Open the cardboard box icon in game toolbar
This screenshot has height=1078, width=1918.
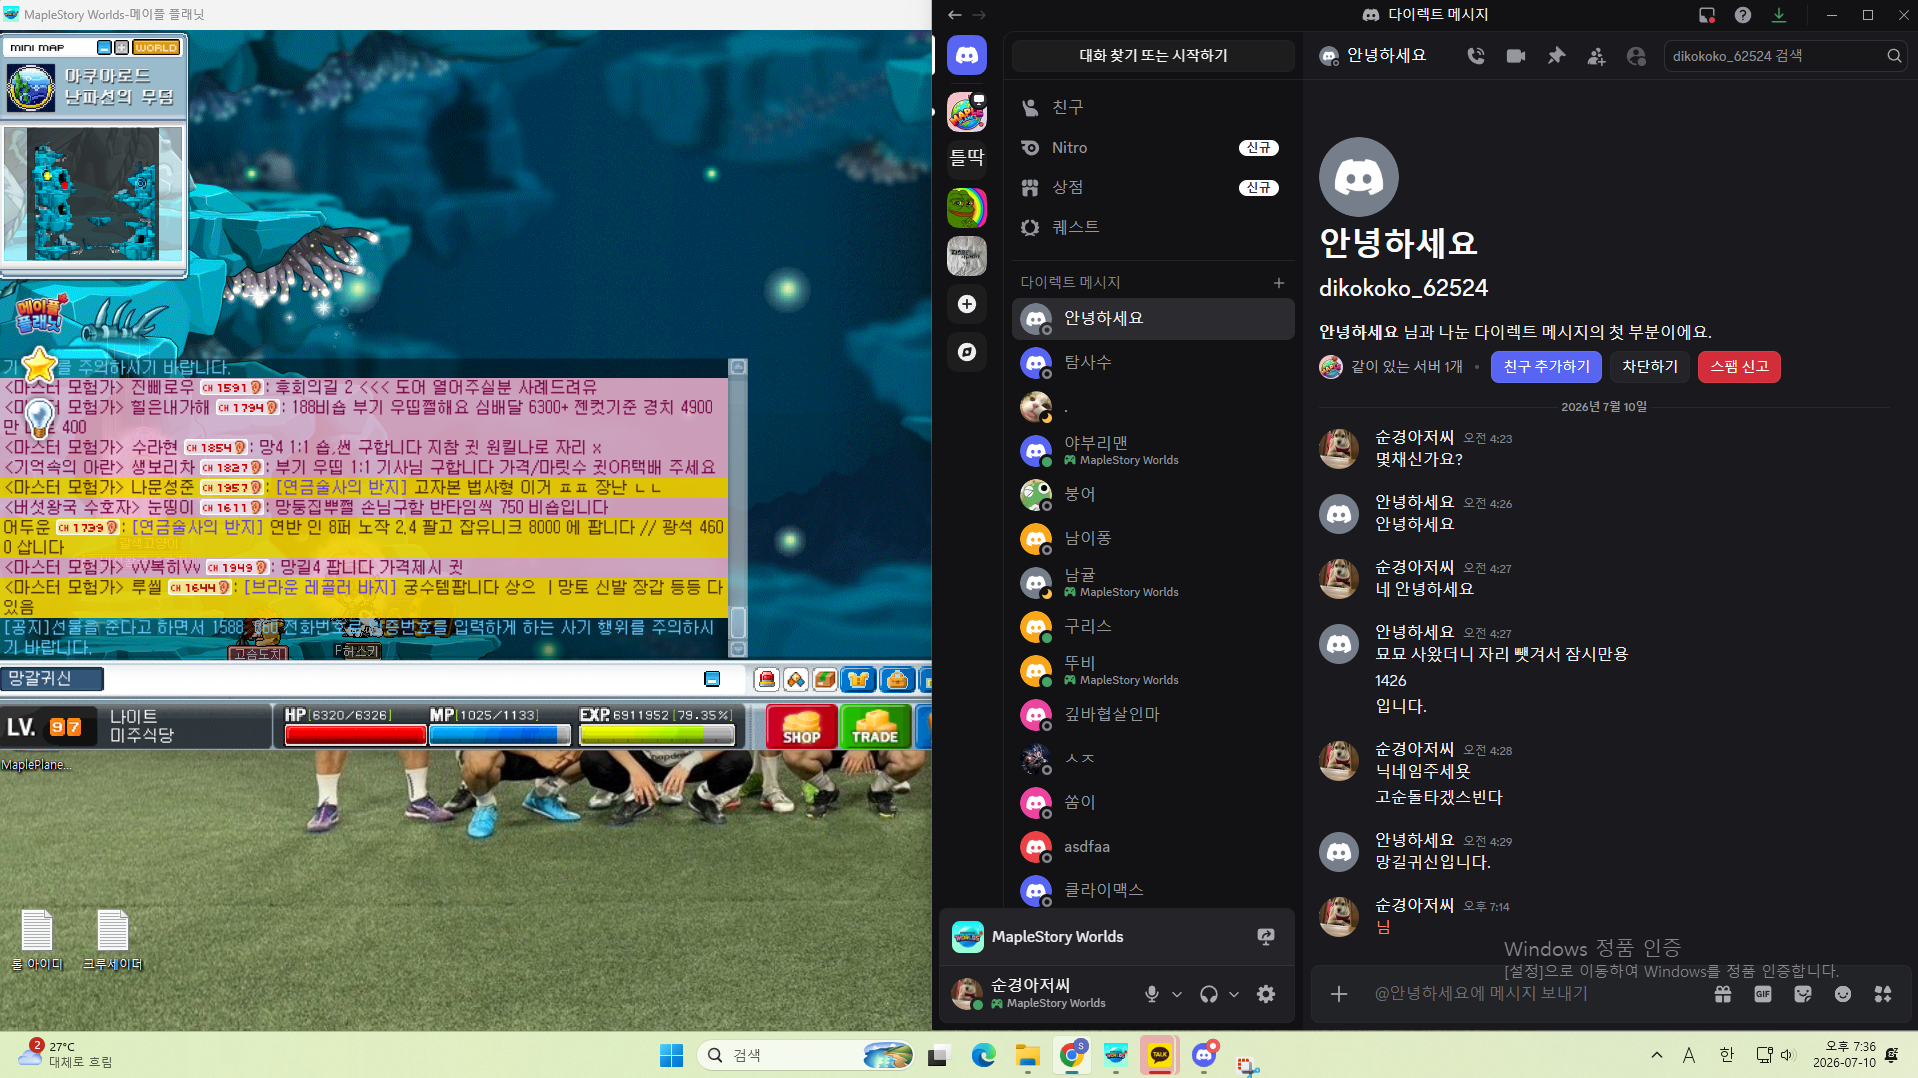(825, 680)
